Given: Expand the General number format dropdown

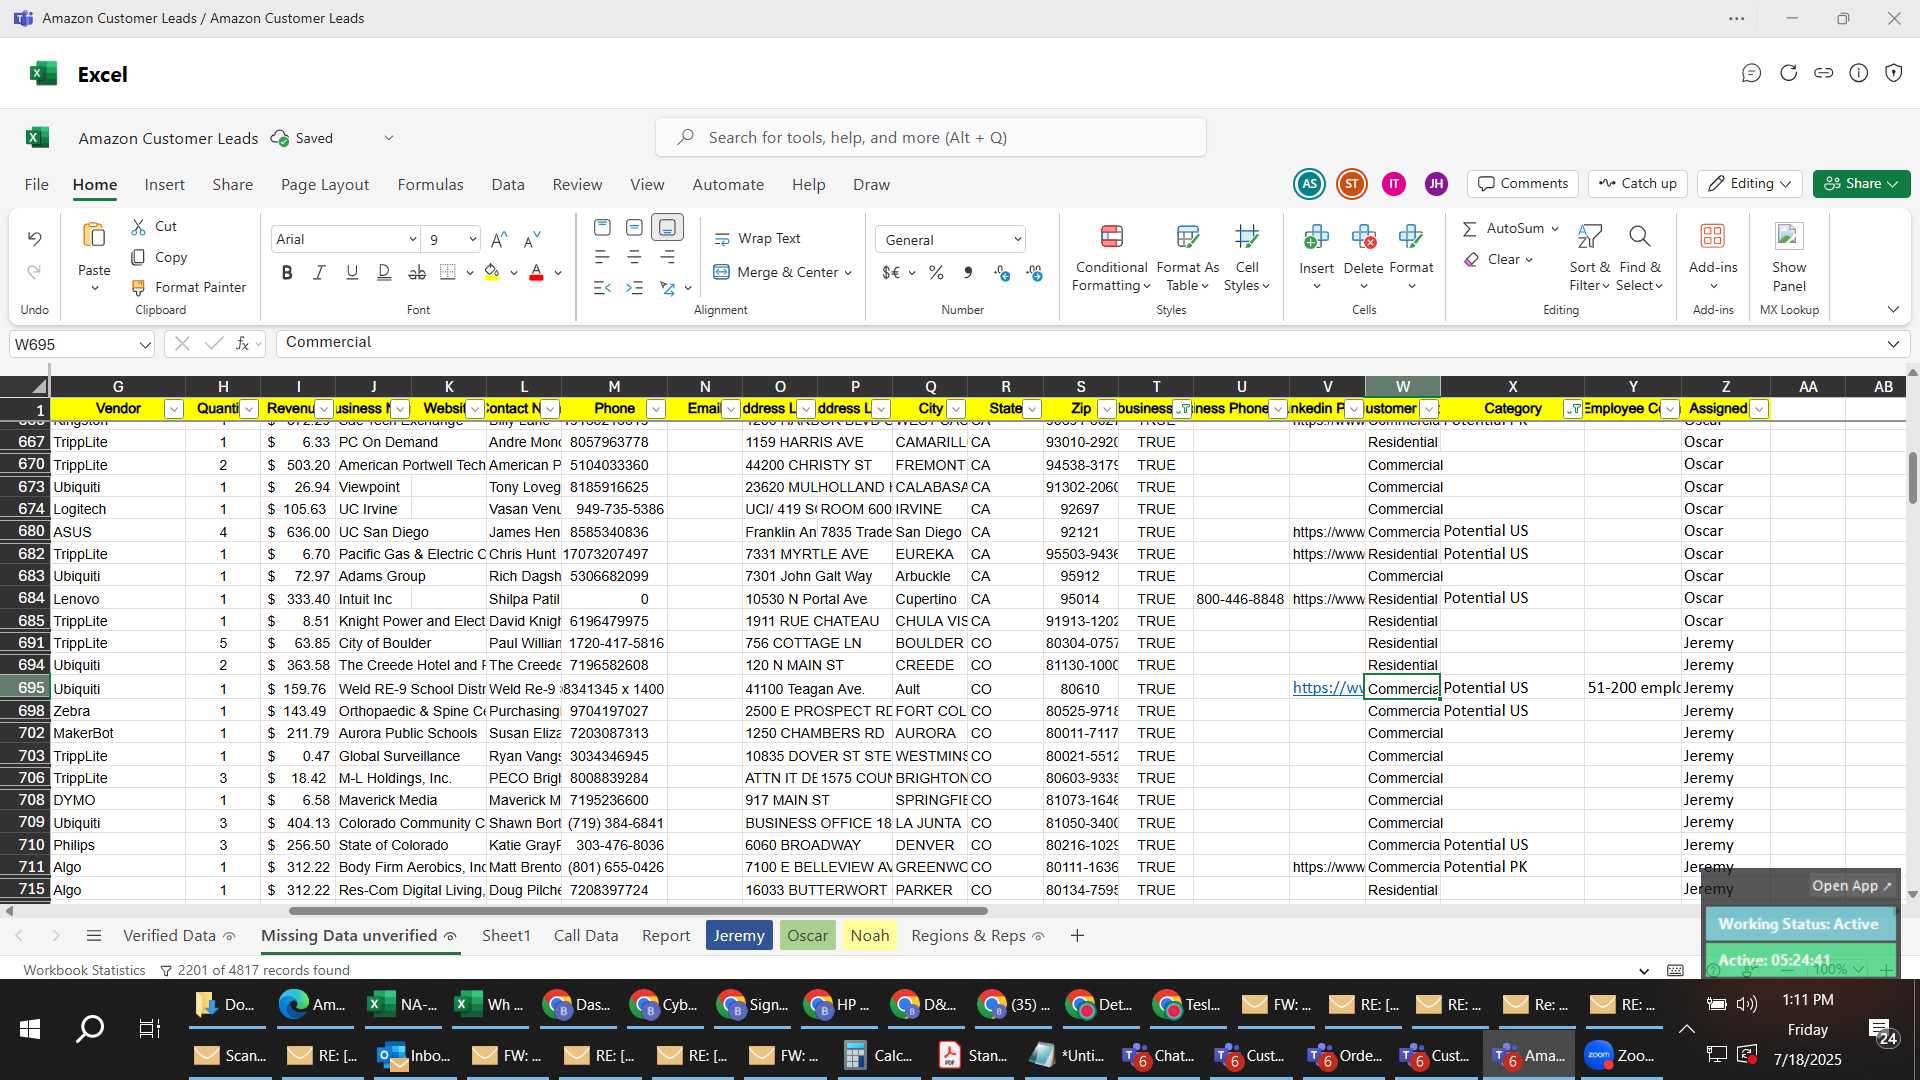Looking at the screenshot, I should 1017,240.
